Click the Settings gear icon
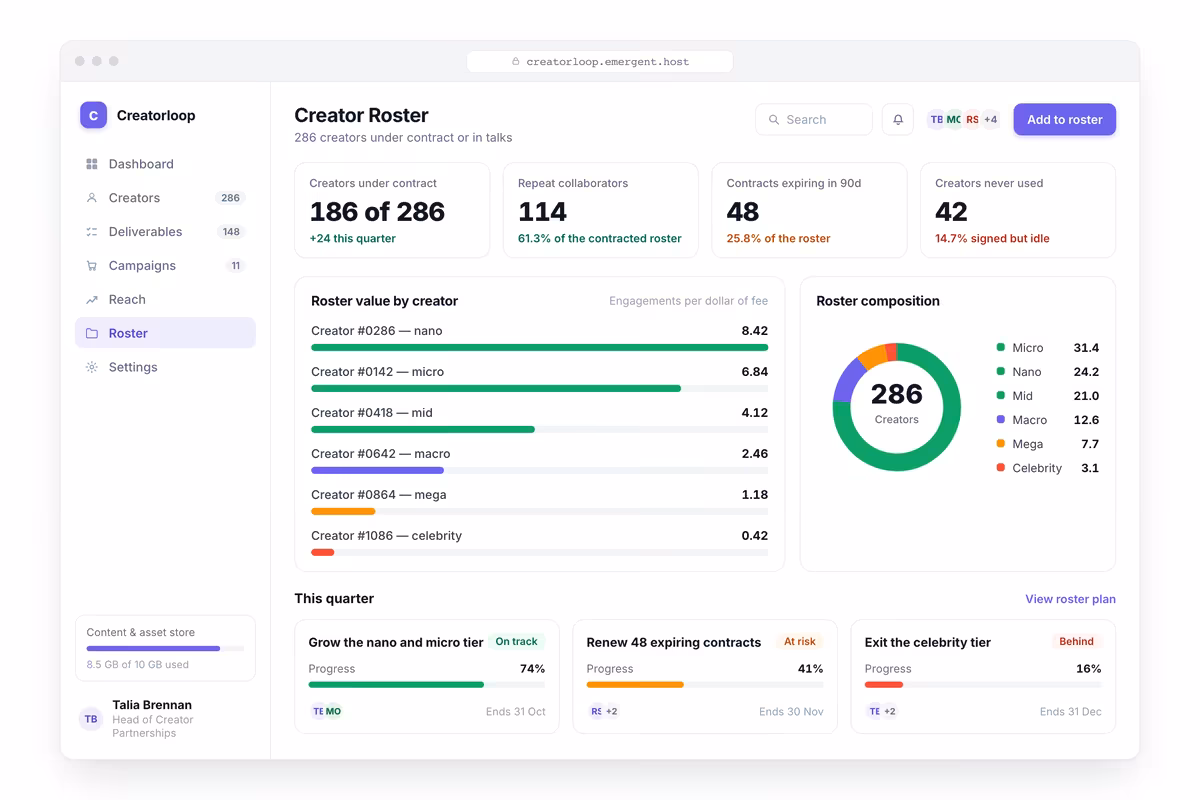This screenshot has height=800, width=1200. 92,368
